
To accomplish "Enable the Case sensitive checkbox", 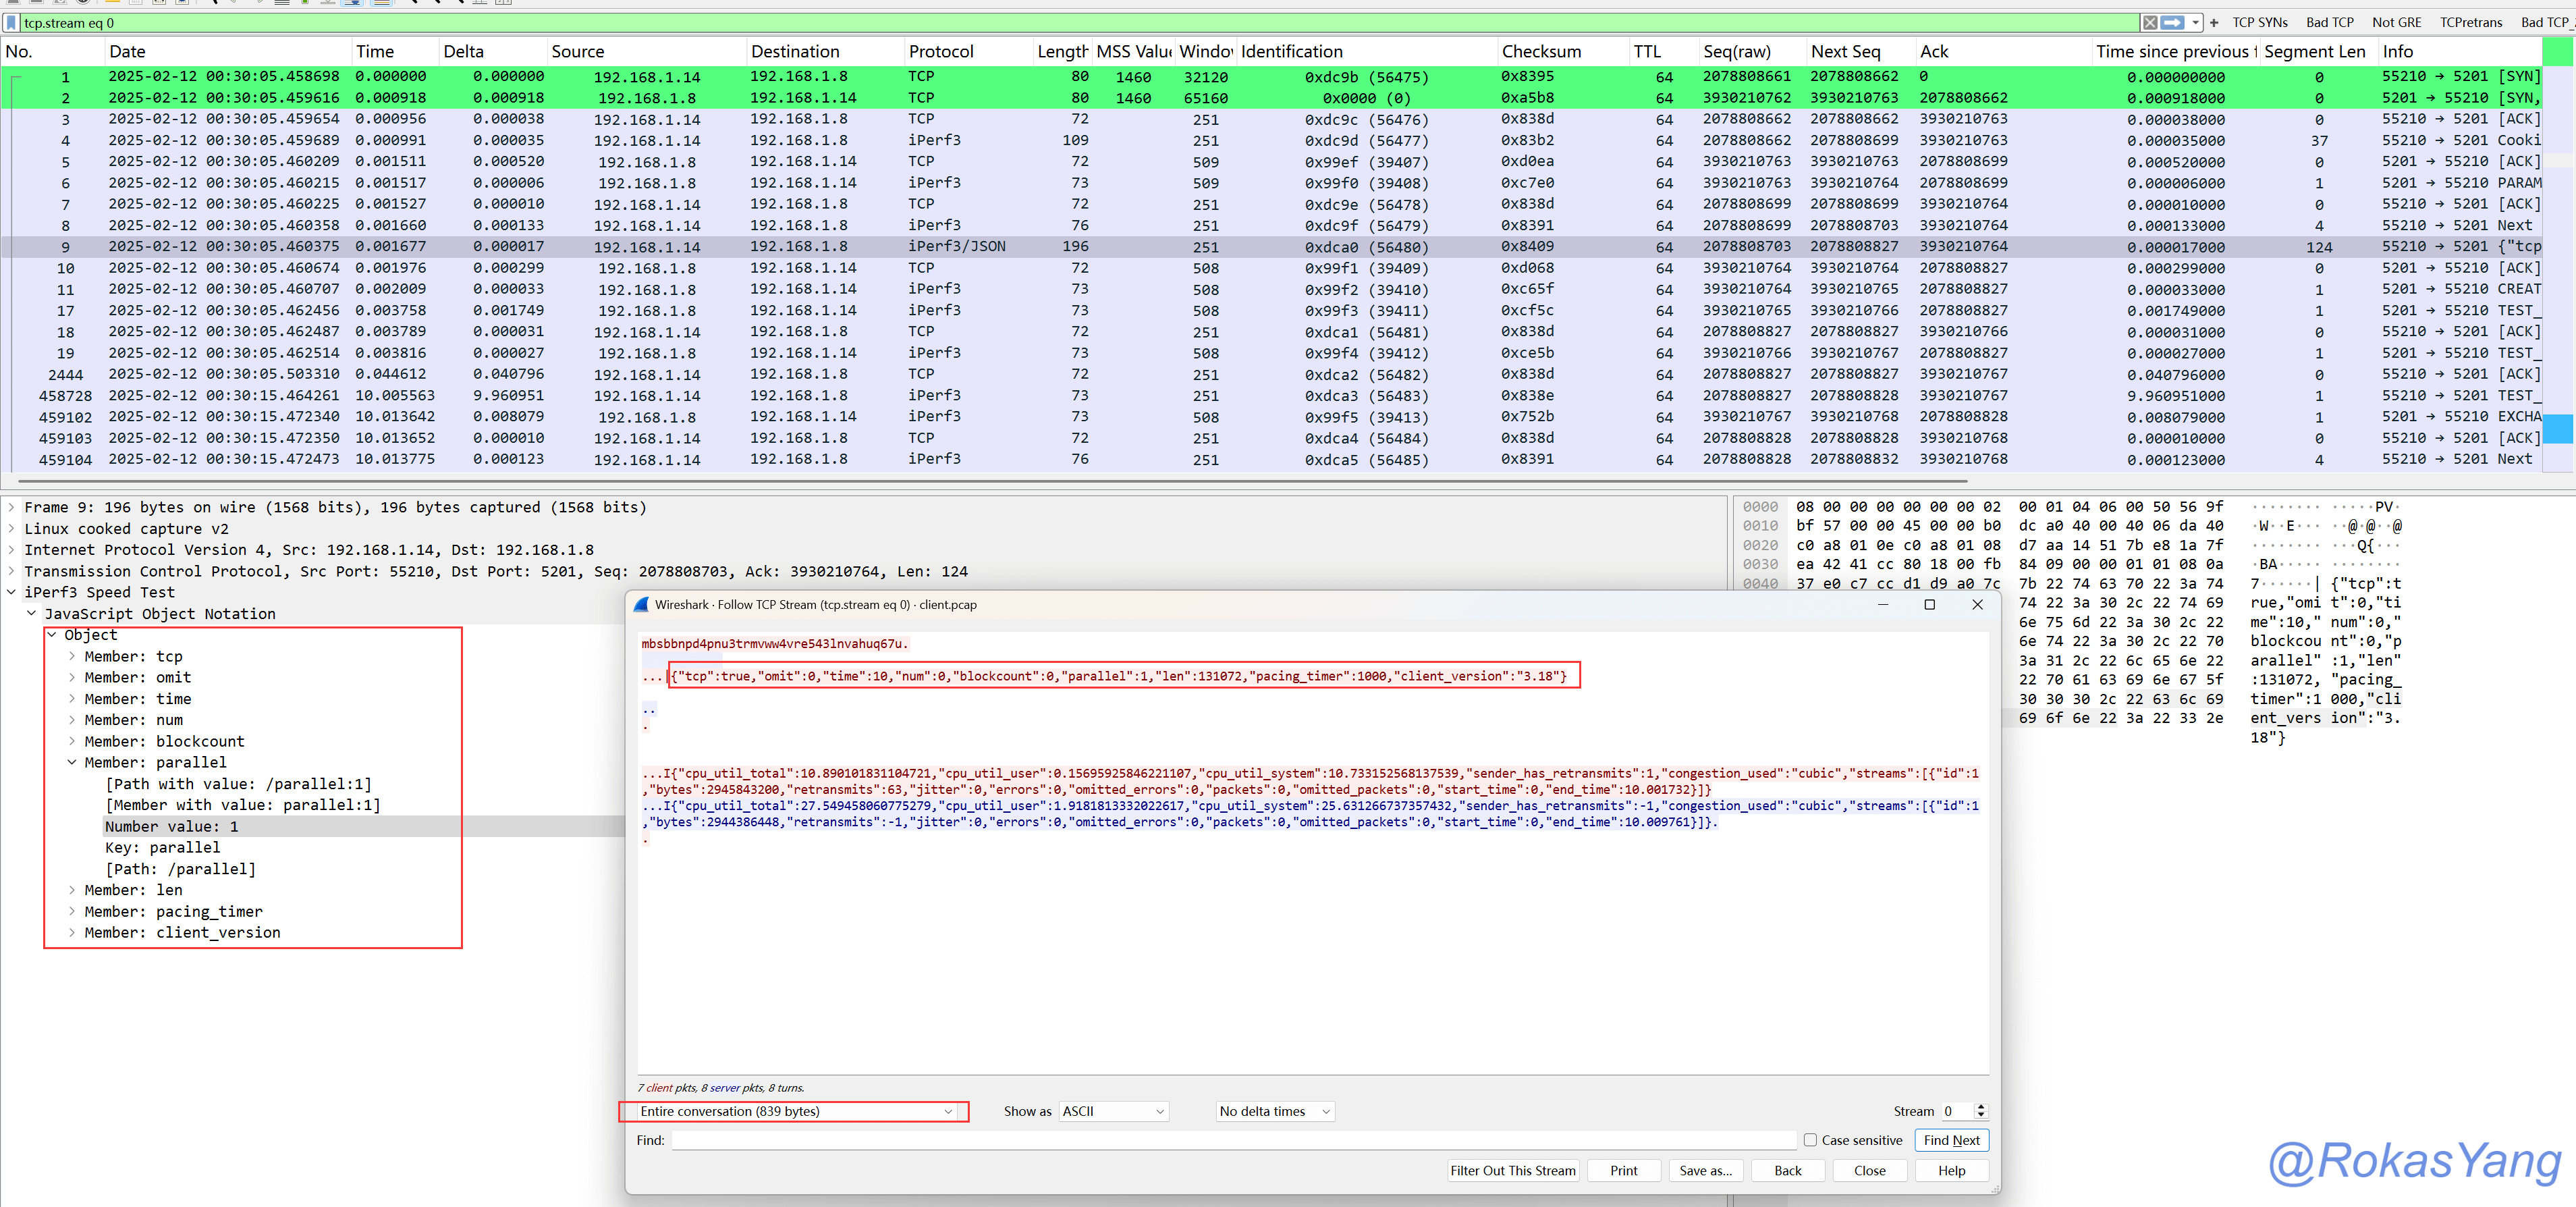I will click(1810, 1140).
